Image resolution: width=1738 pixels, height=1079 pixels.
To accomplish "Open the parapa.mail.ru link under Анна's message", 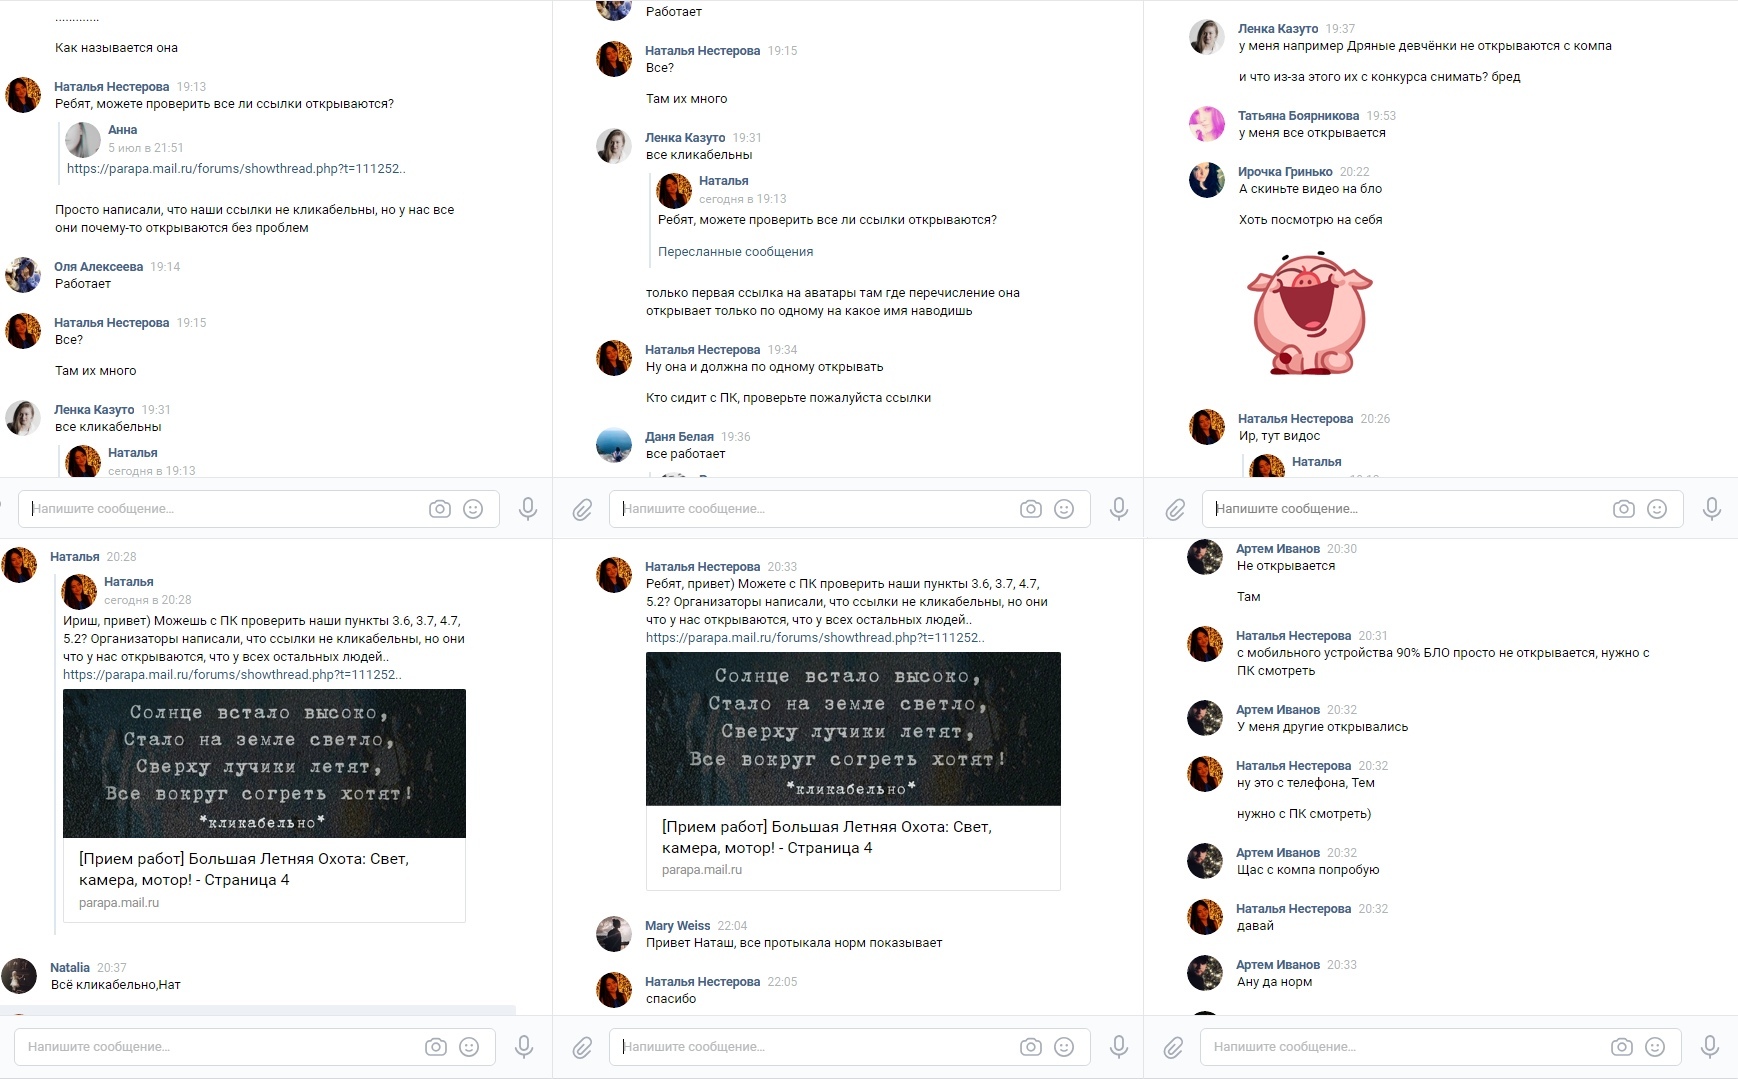I will tap(236, 169).
